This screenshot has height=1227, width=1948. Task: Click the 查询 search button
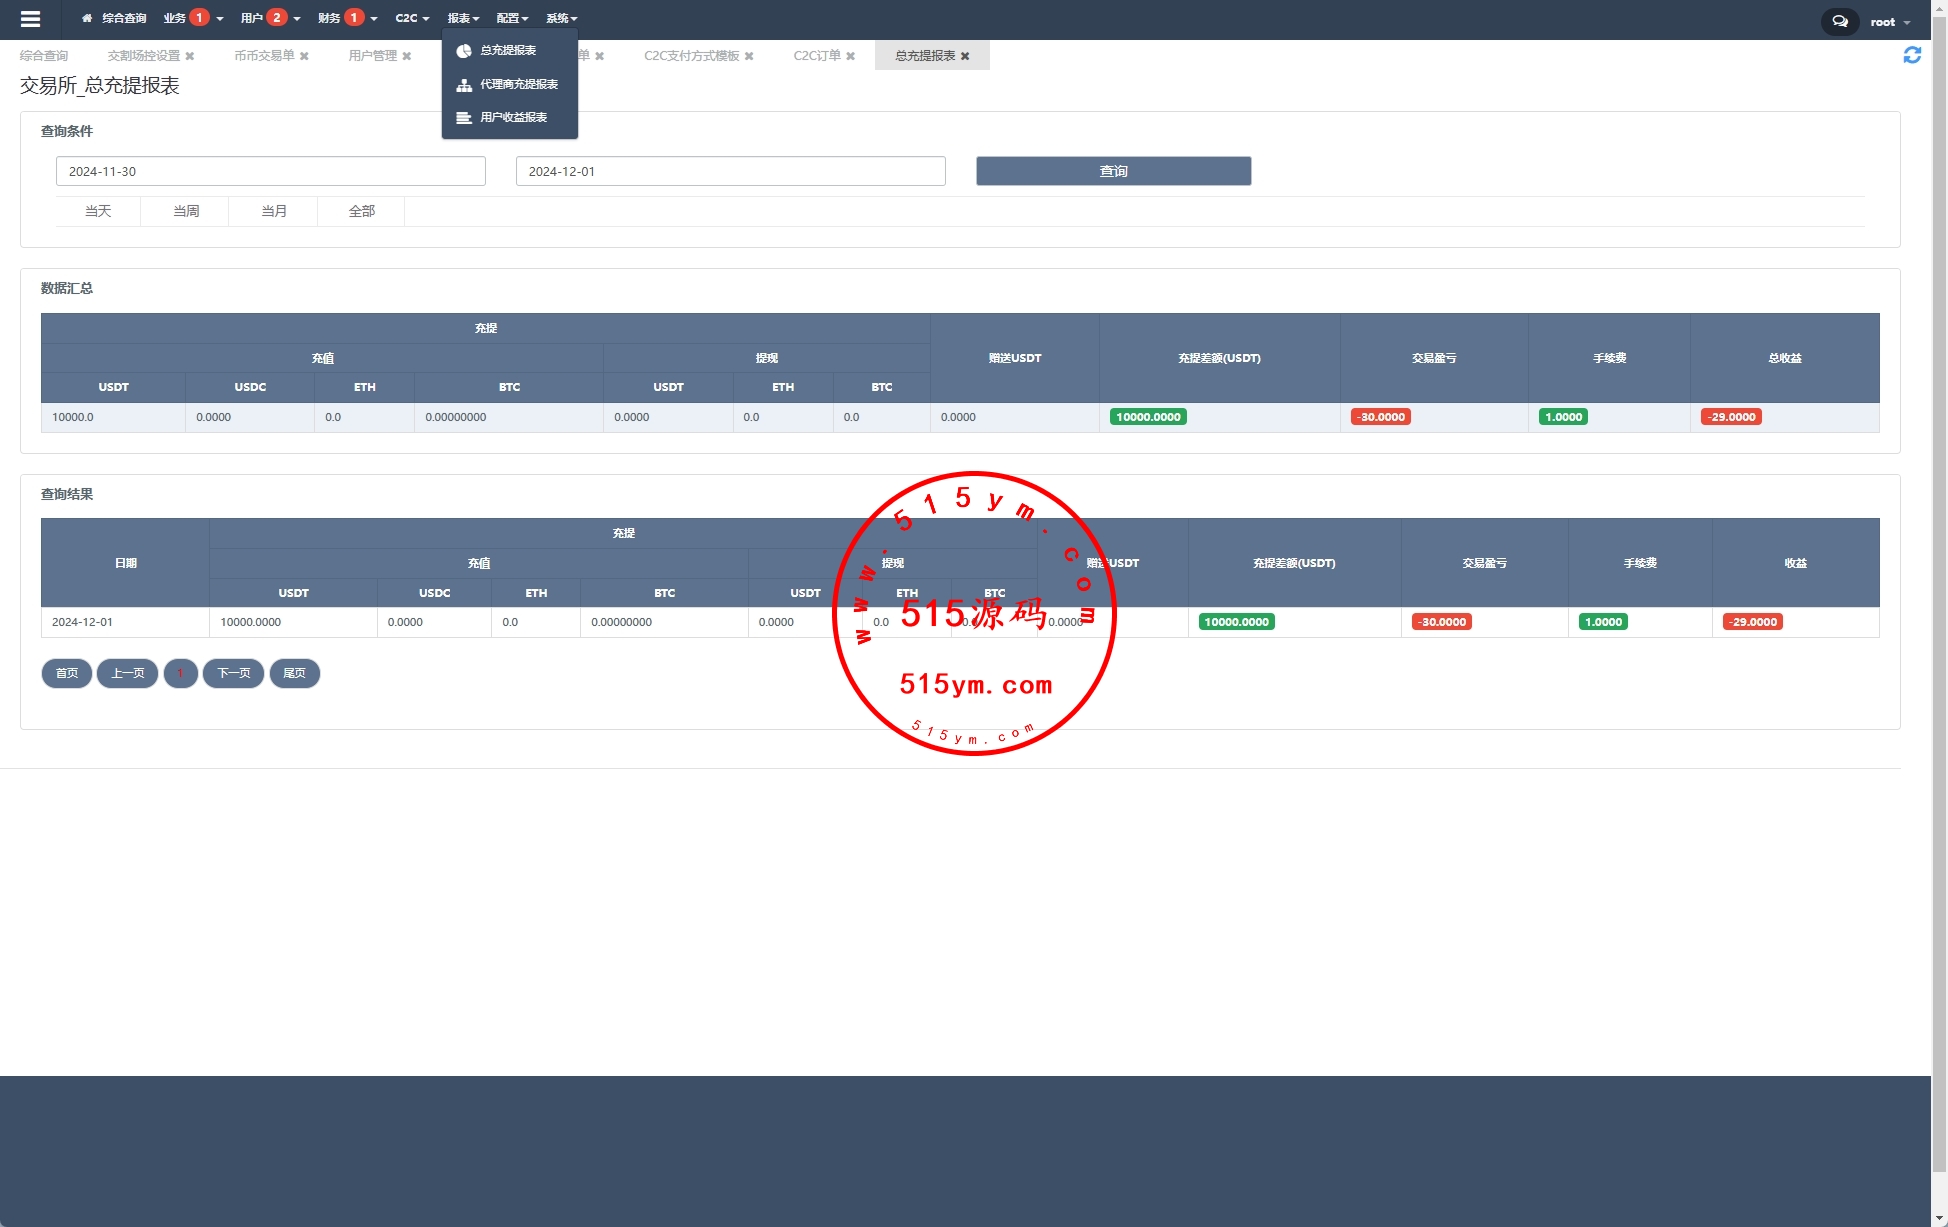click(1113, 171)
